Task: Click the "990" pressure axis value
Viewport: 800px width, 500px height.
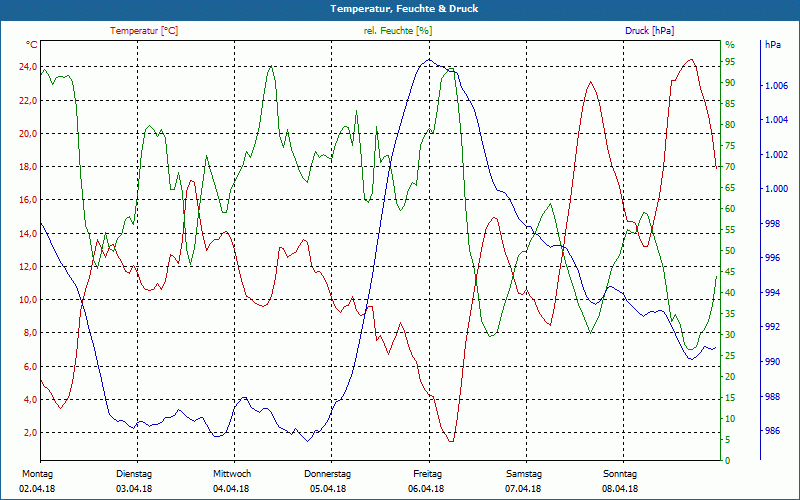Action: pyautogui.click(x=773, y=362)
